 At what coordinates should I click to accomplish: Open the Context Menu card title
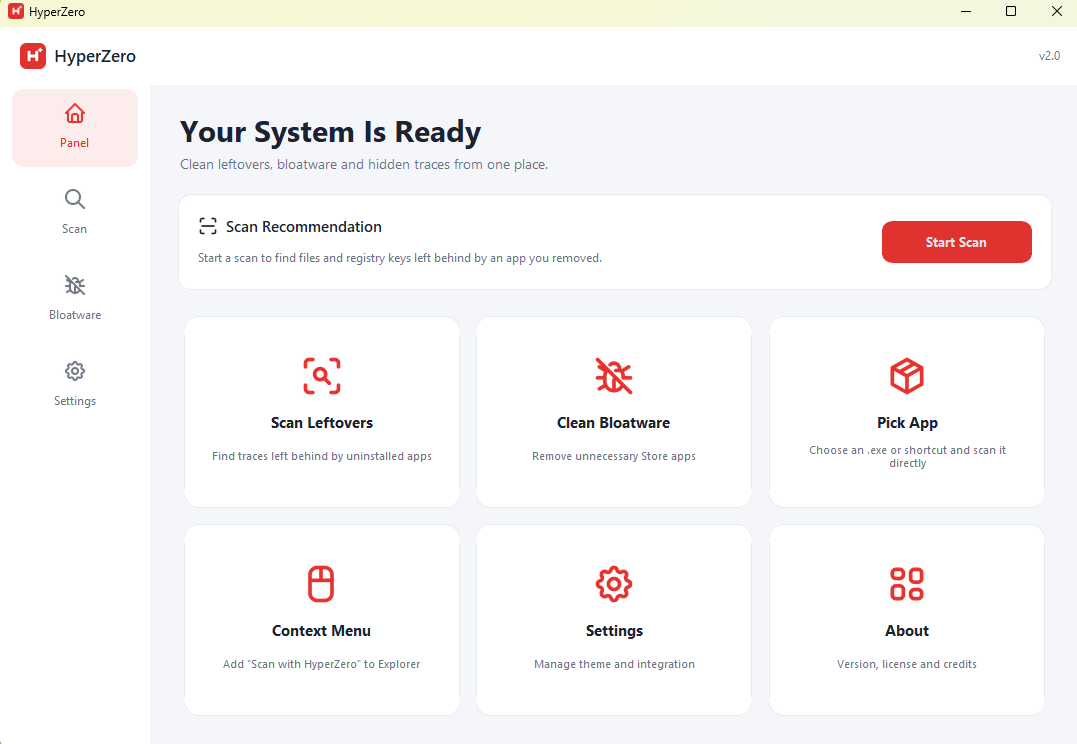tap(321, 631)
